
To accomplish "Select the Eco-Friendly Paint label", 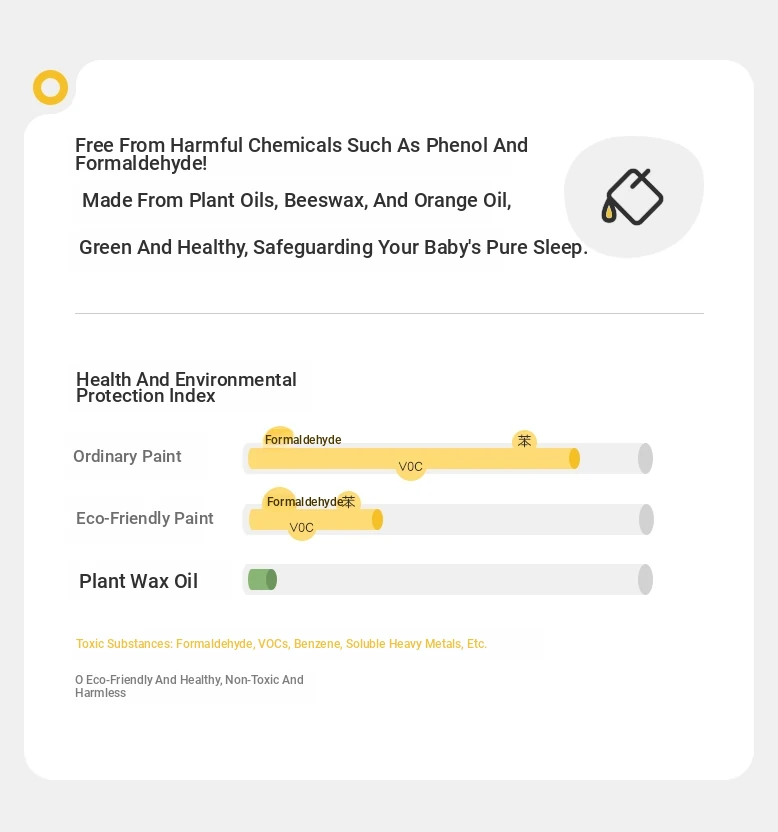I will (x=145, y=518).
